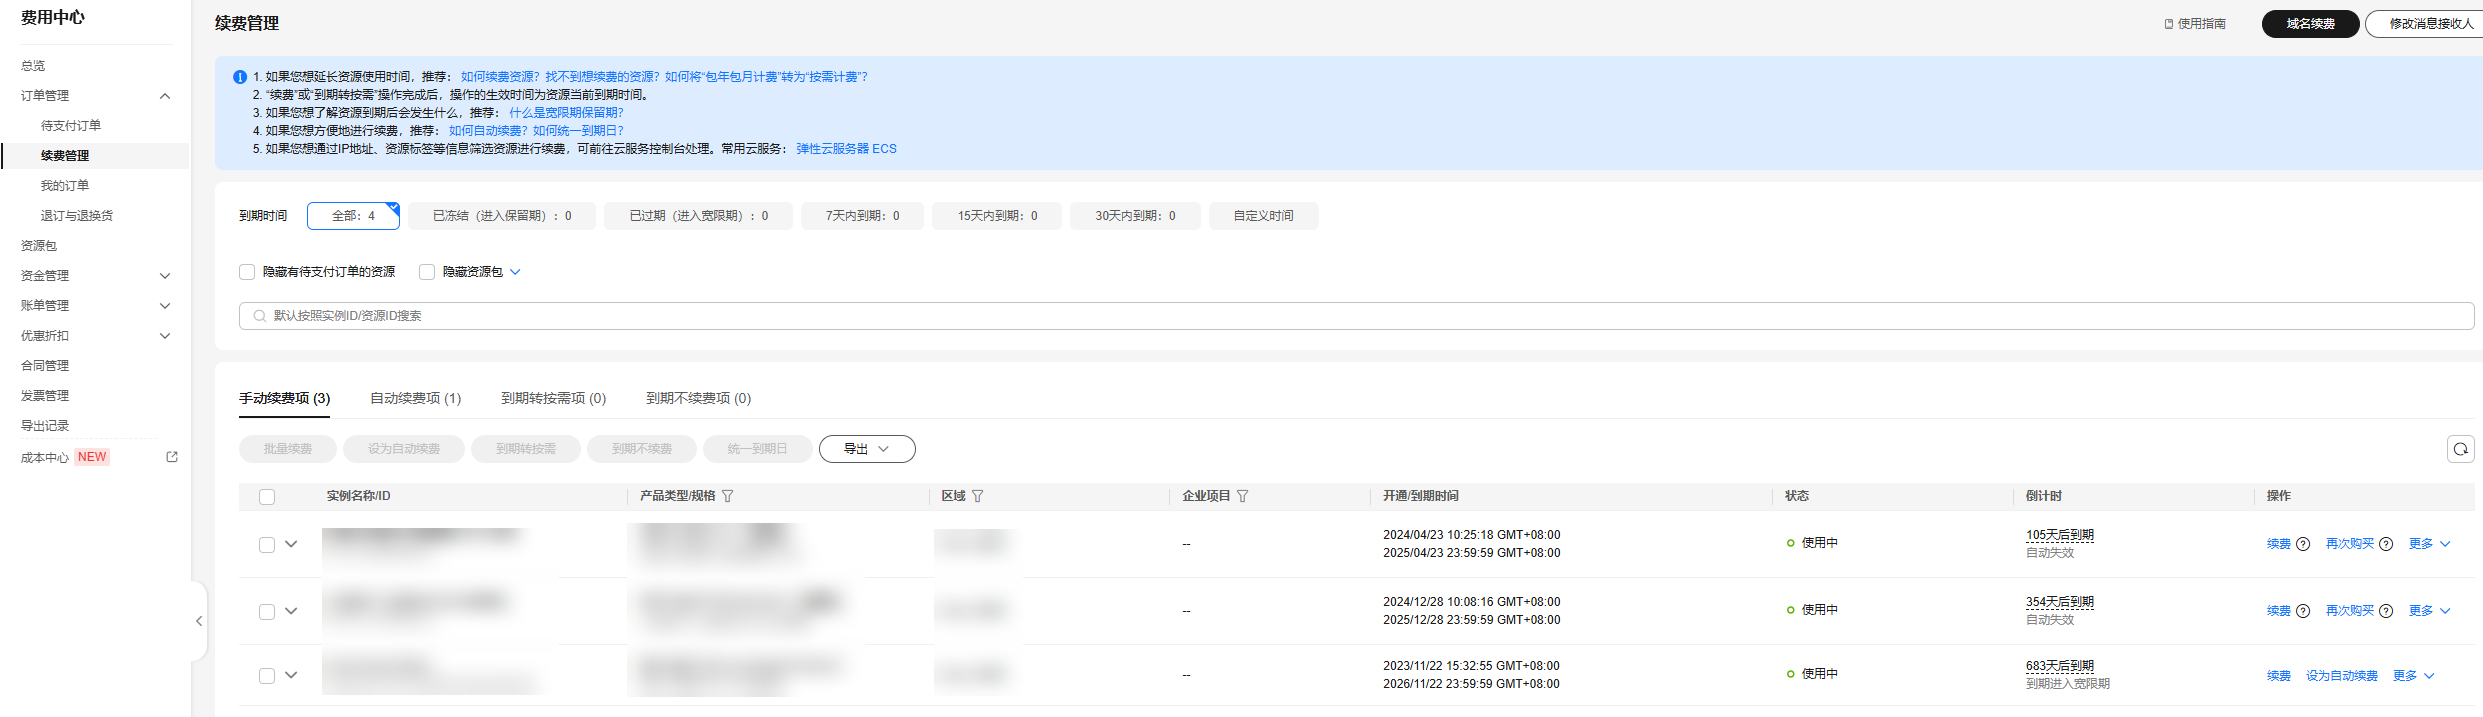Collapse the 订单管理 sidebar group
The height and width of the screenshot is (717, 2483).
pos(165,96)
